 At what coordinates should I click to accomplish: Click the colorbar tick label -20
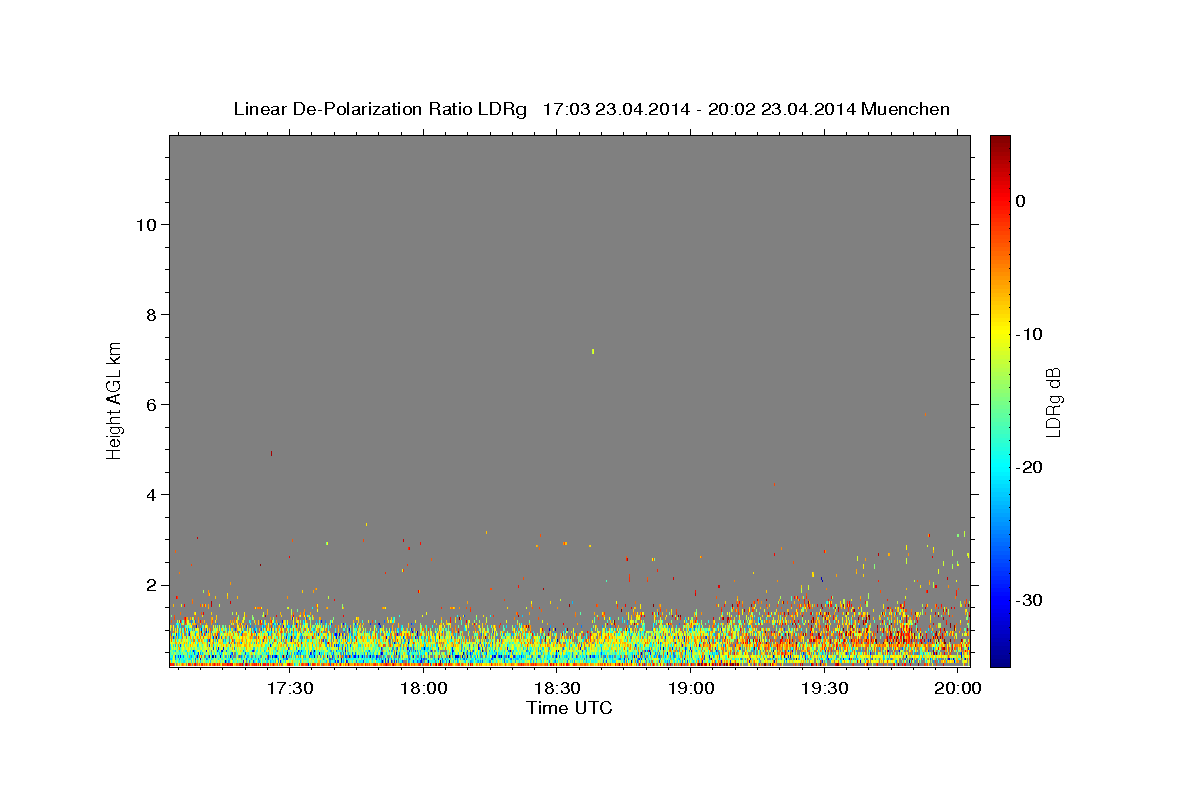[1029, 467]
